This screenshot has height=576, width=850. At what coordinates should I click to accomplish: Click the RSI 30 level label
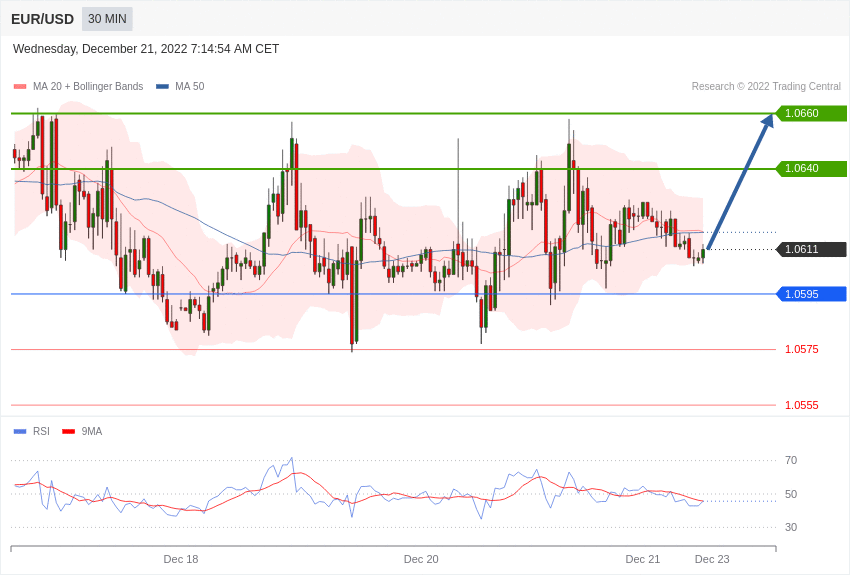pos(791,527)
